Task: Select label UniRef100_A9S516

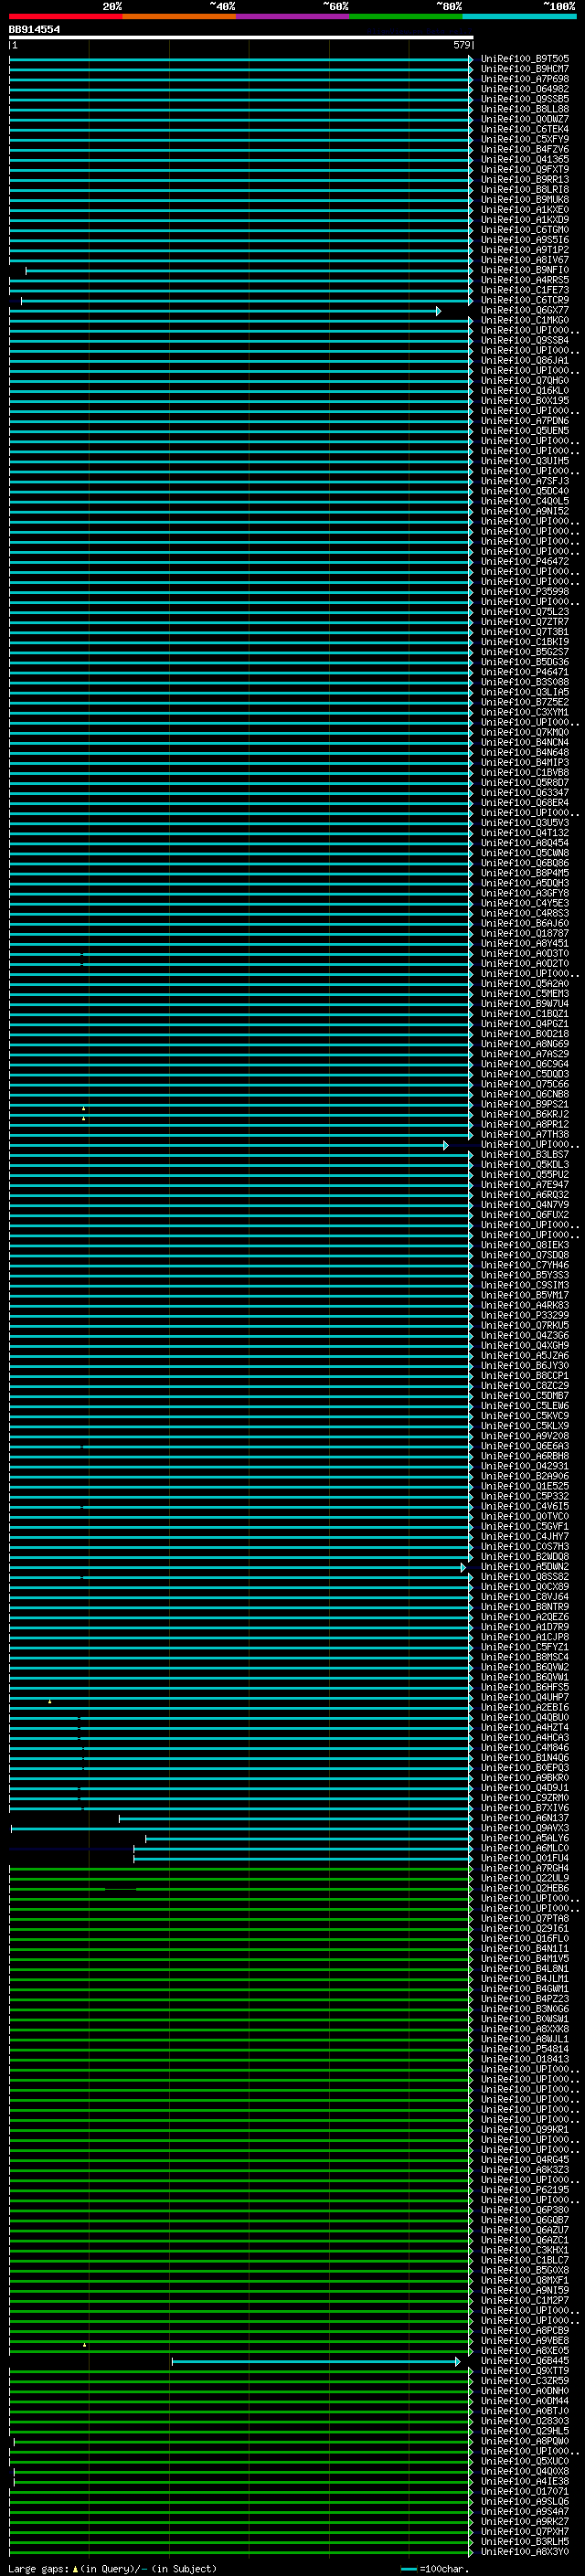Action: click(525, 240)
